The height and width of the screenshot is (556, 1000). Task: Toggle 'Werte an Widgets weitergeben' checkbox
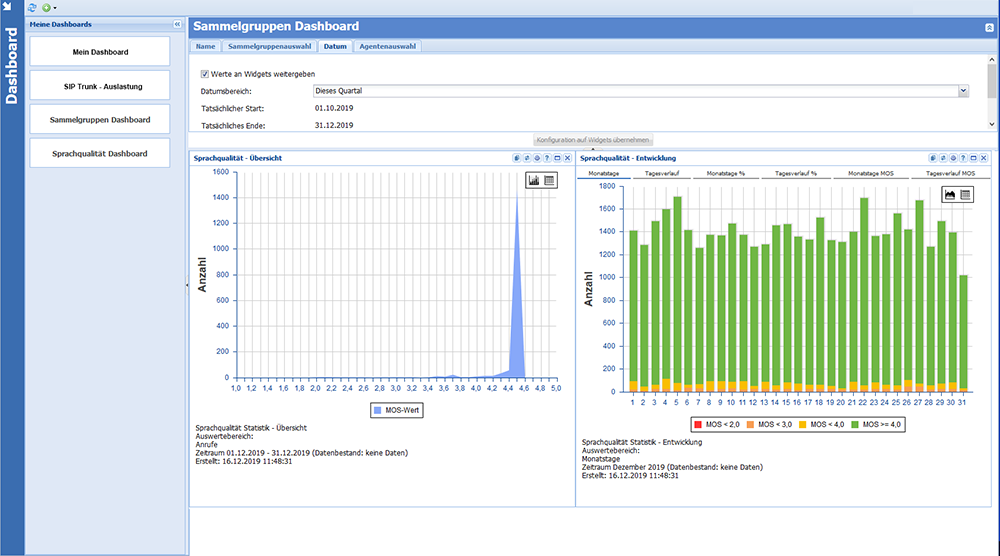(x=205, y=74)
